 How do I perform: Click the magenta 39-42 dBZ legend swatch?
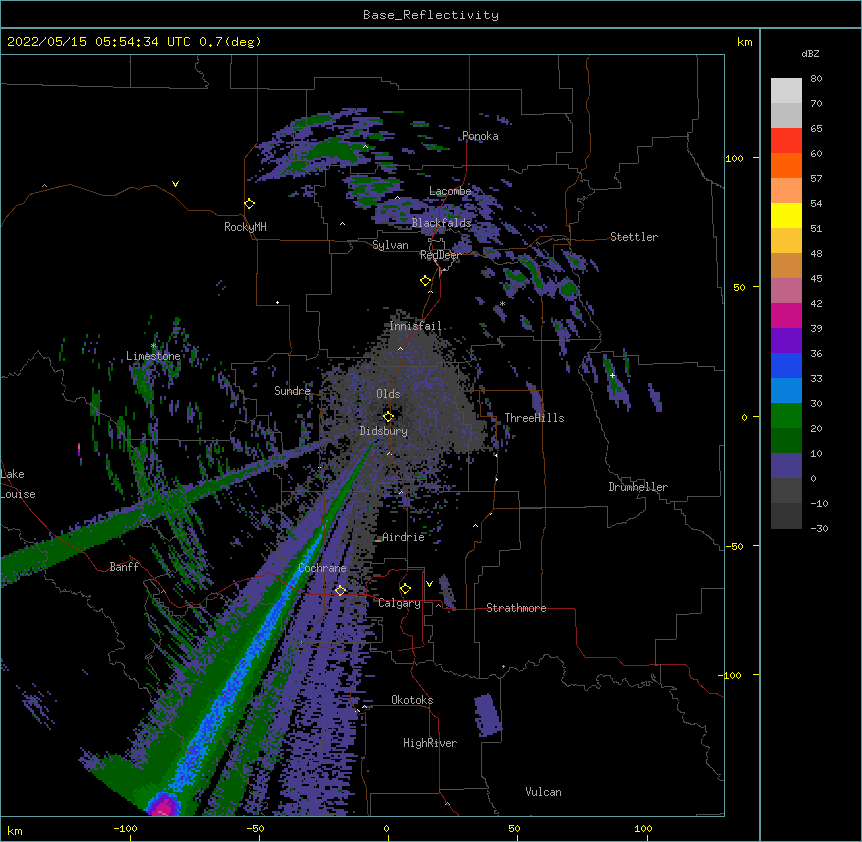786,315
